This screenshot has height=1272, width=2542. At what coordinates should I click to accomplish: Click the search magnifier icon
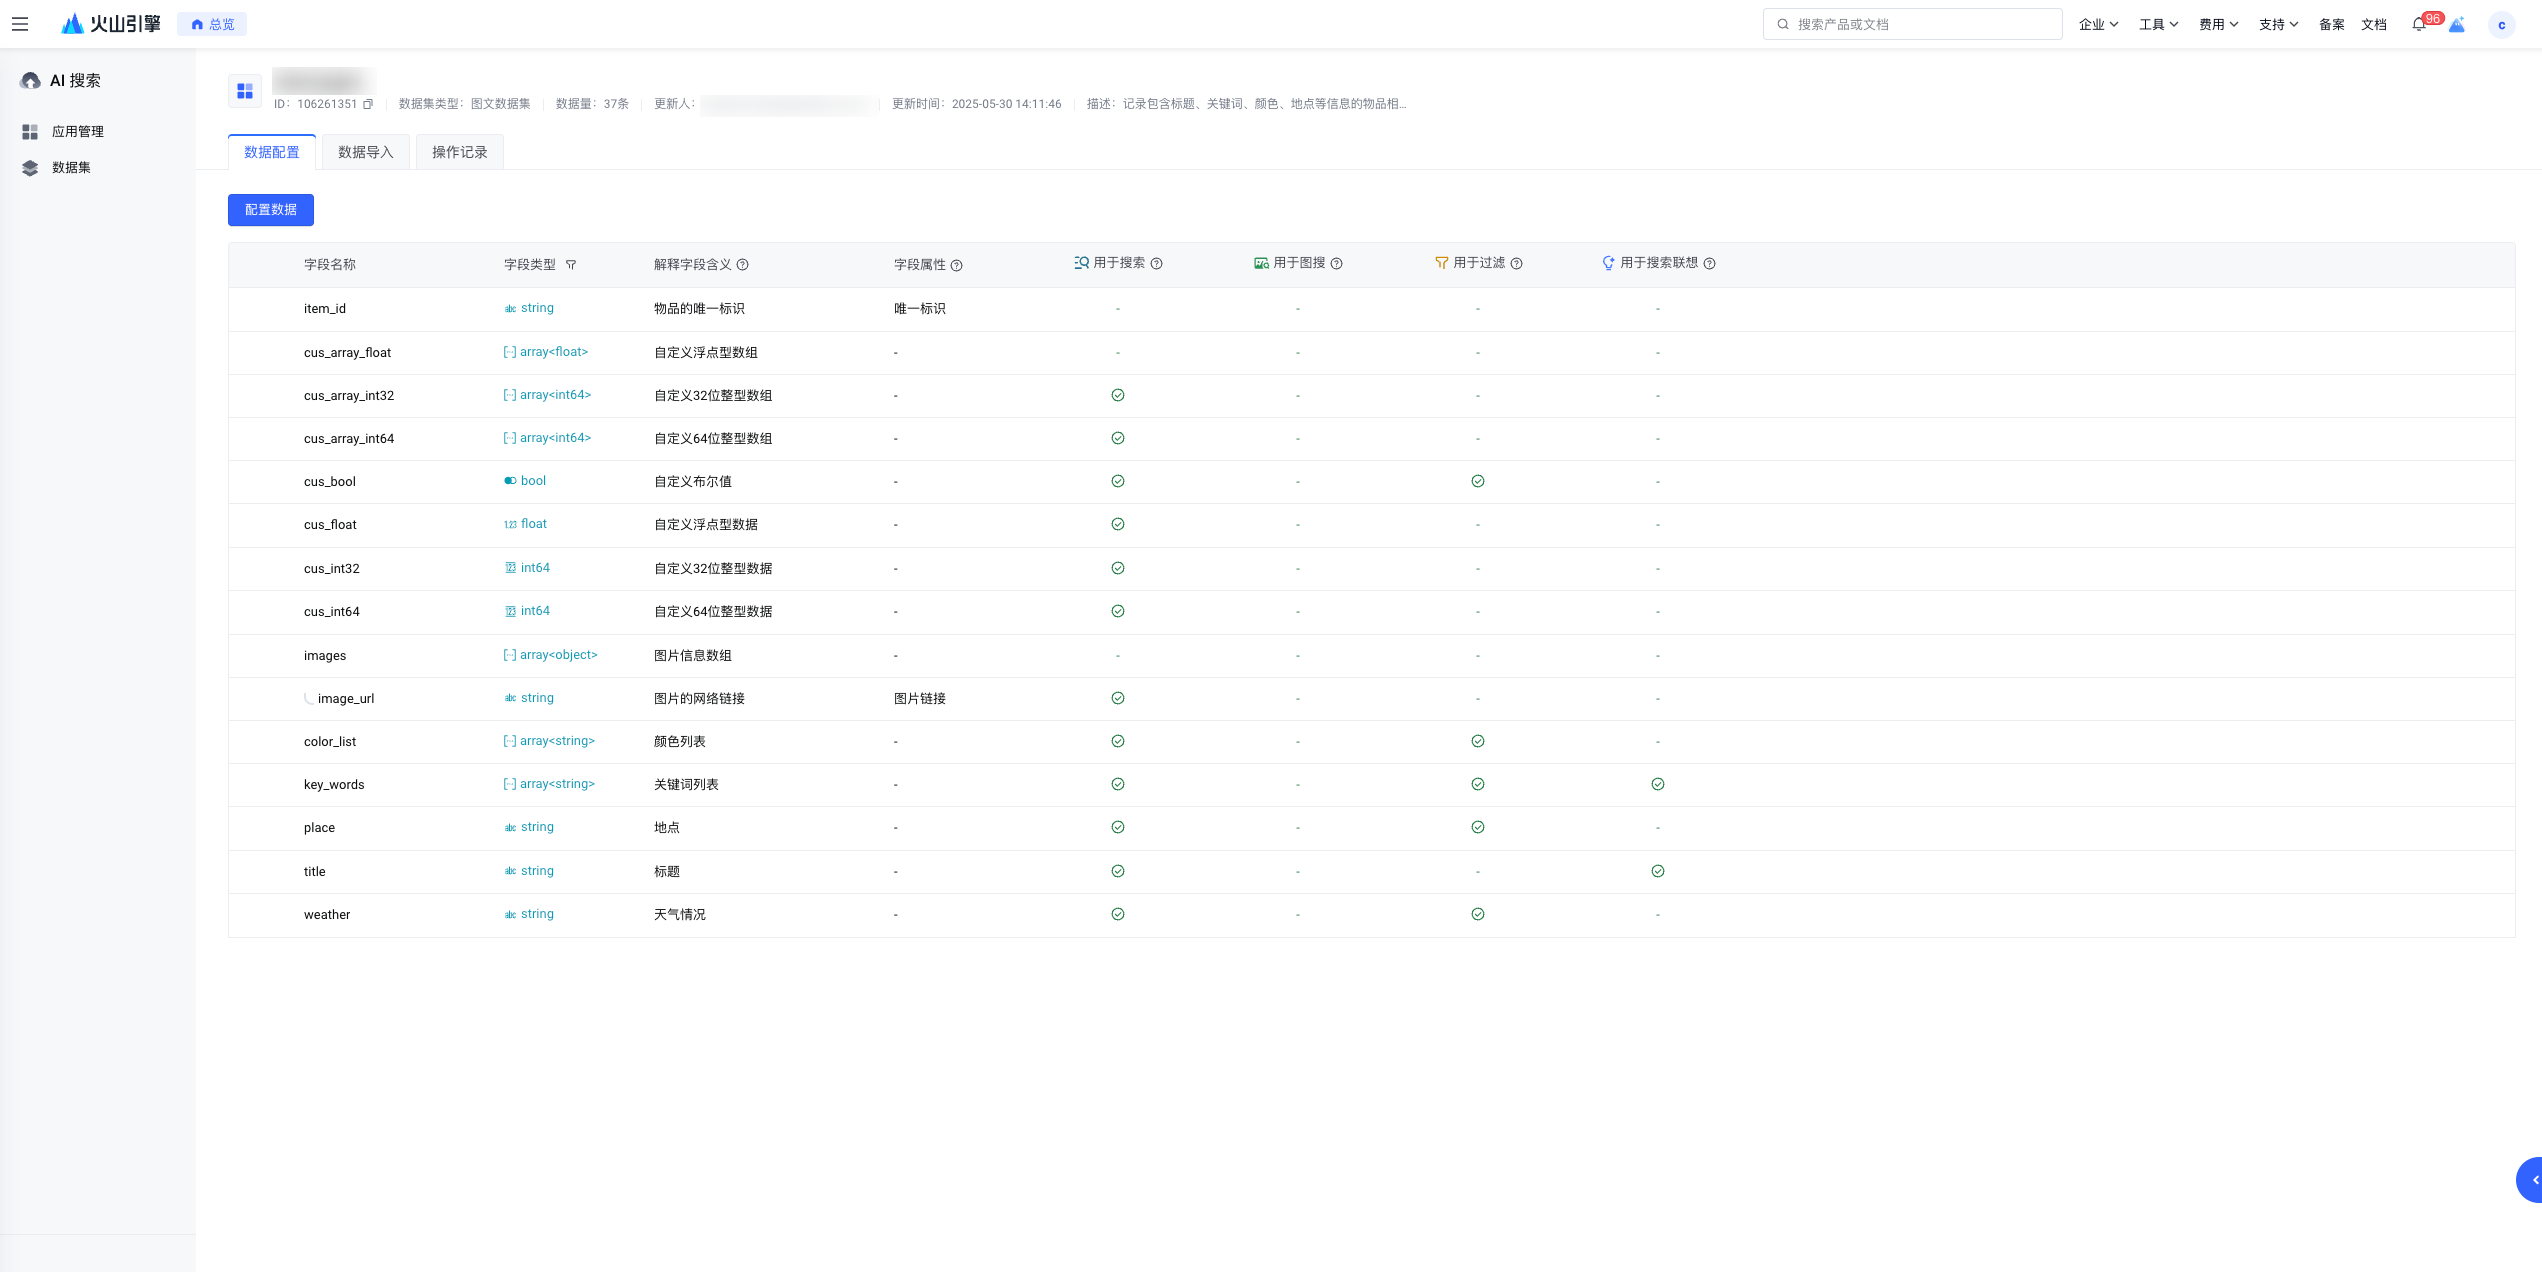[x=1783, y=24]
